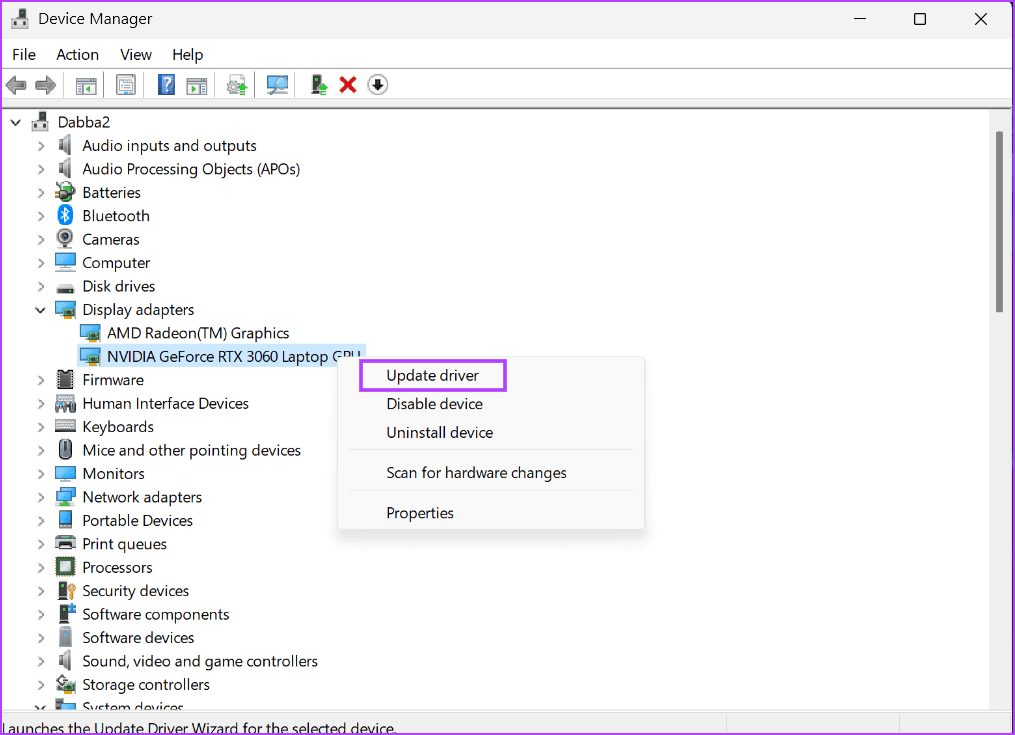Expand the Bluetooth device category
The height and width of the screenshot is (735, 1015).
pos(40,215)
